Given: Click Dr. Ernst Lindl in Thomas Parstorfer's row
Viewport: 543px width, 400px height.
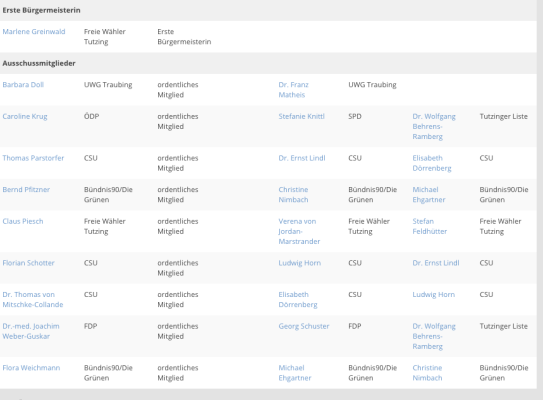Looking at the screenshot, I should pyautogui.click(x=302, y=158).
